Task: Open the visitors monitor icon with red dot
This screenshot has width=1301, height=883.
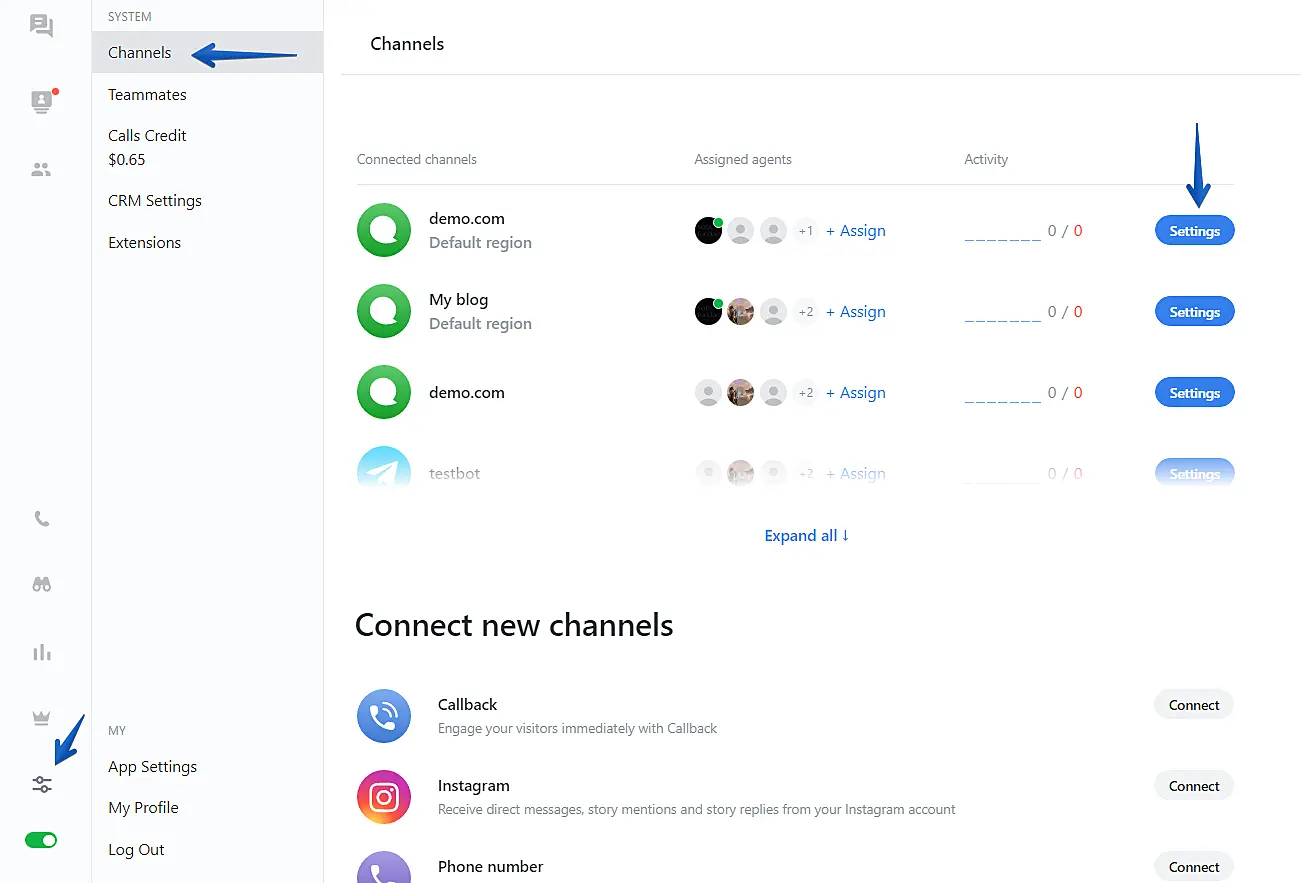Action: click(x=41, y=101)
